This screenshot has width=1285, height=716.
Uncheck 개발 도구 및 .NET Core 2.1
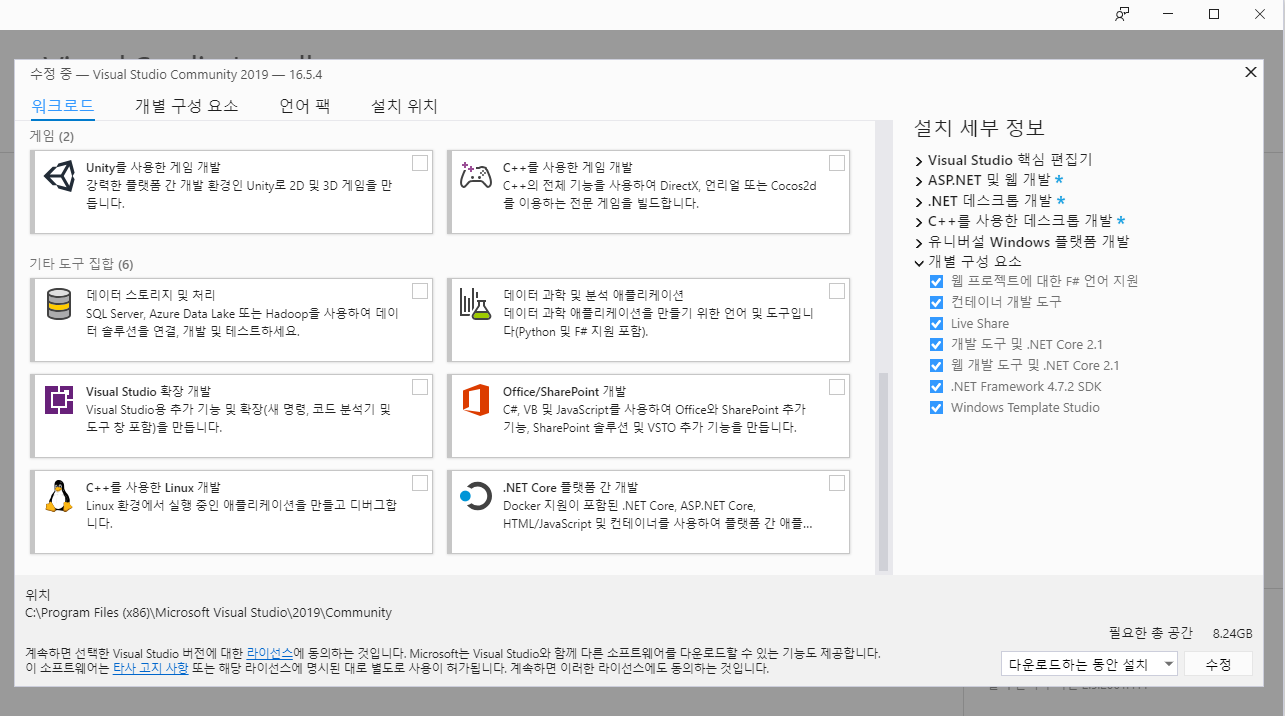pos(936,344)
